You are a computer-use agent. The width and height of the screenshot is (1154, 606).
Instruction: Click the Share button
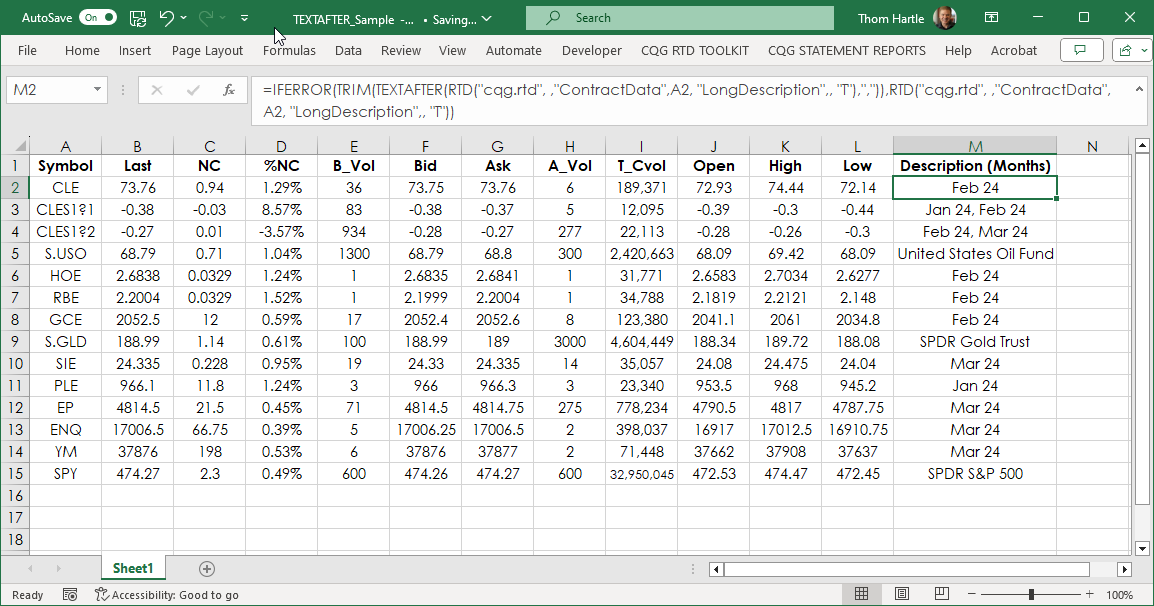[1127, 50]
